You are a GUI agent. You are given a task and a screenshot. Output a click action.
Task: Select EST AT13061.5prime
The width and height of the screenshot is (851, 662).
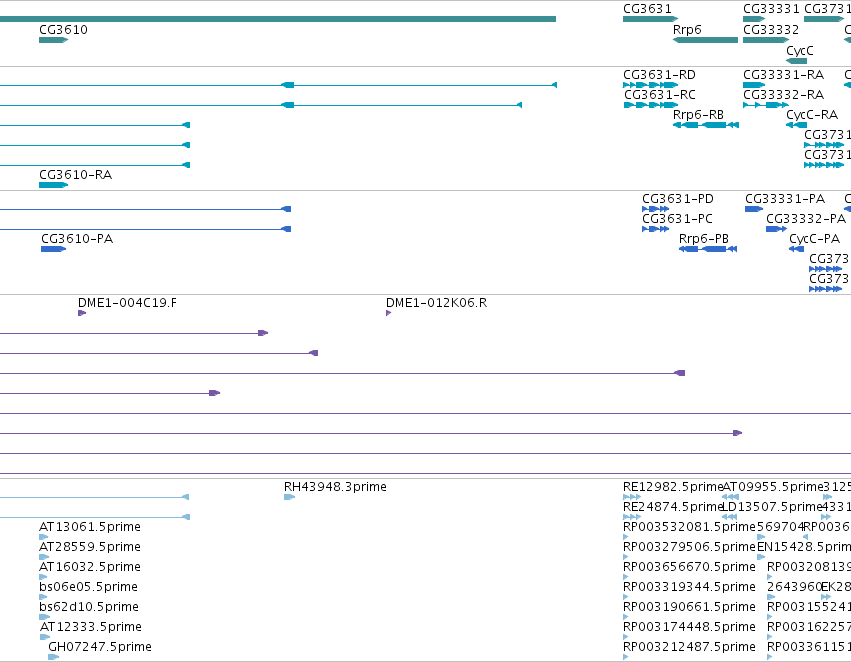pos(90,527)
